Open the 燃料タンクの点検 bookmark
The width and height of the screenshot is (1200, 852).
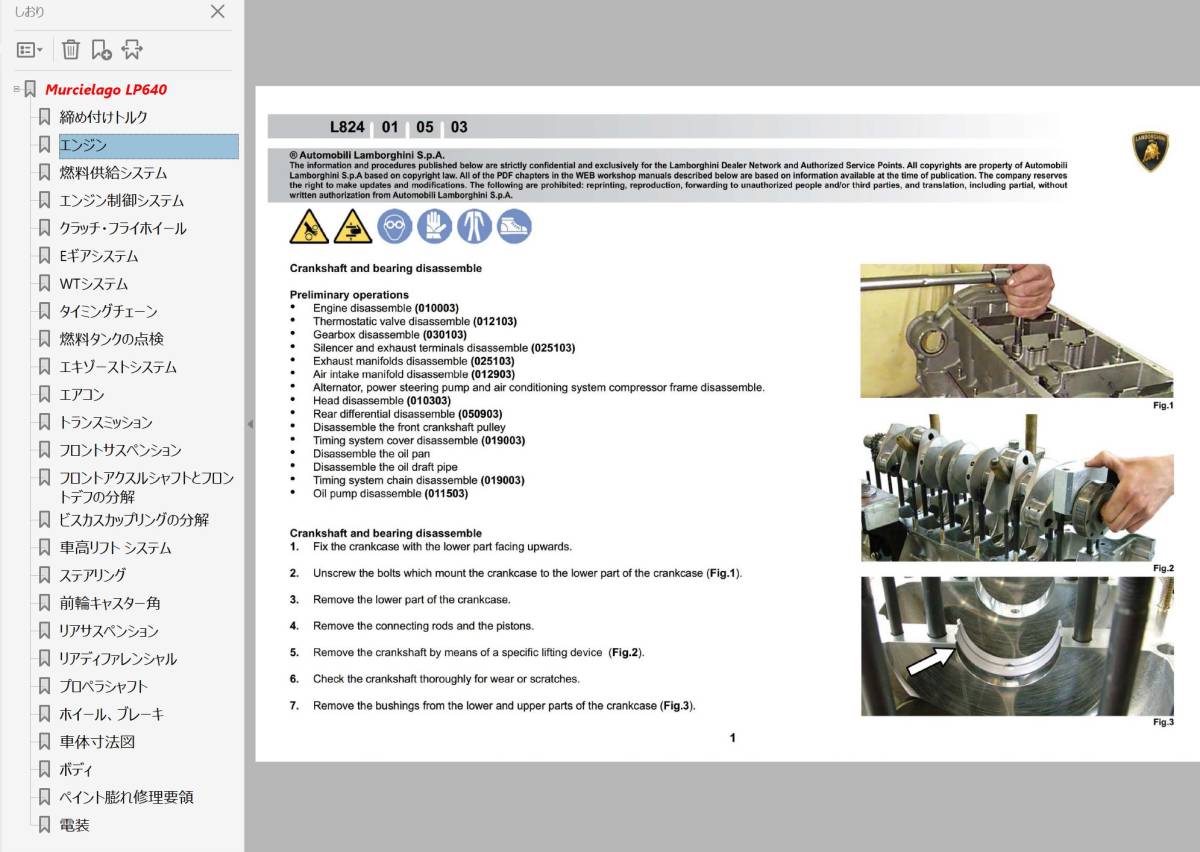click(111, 339)
